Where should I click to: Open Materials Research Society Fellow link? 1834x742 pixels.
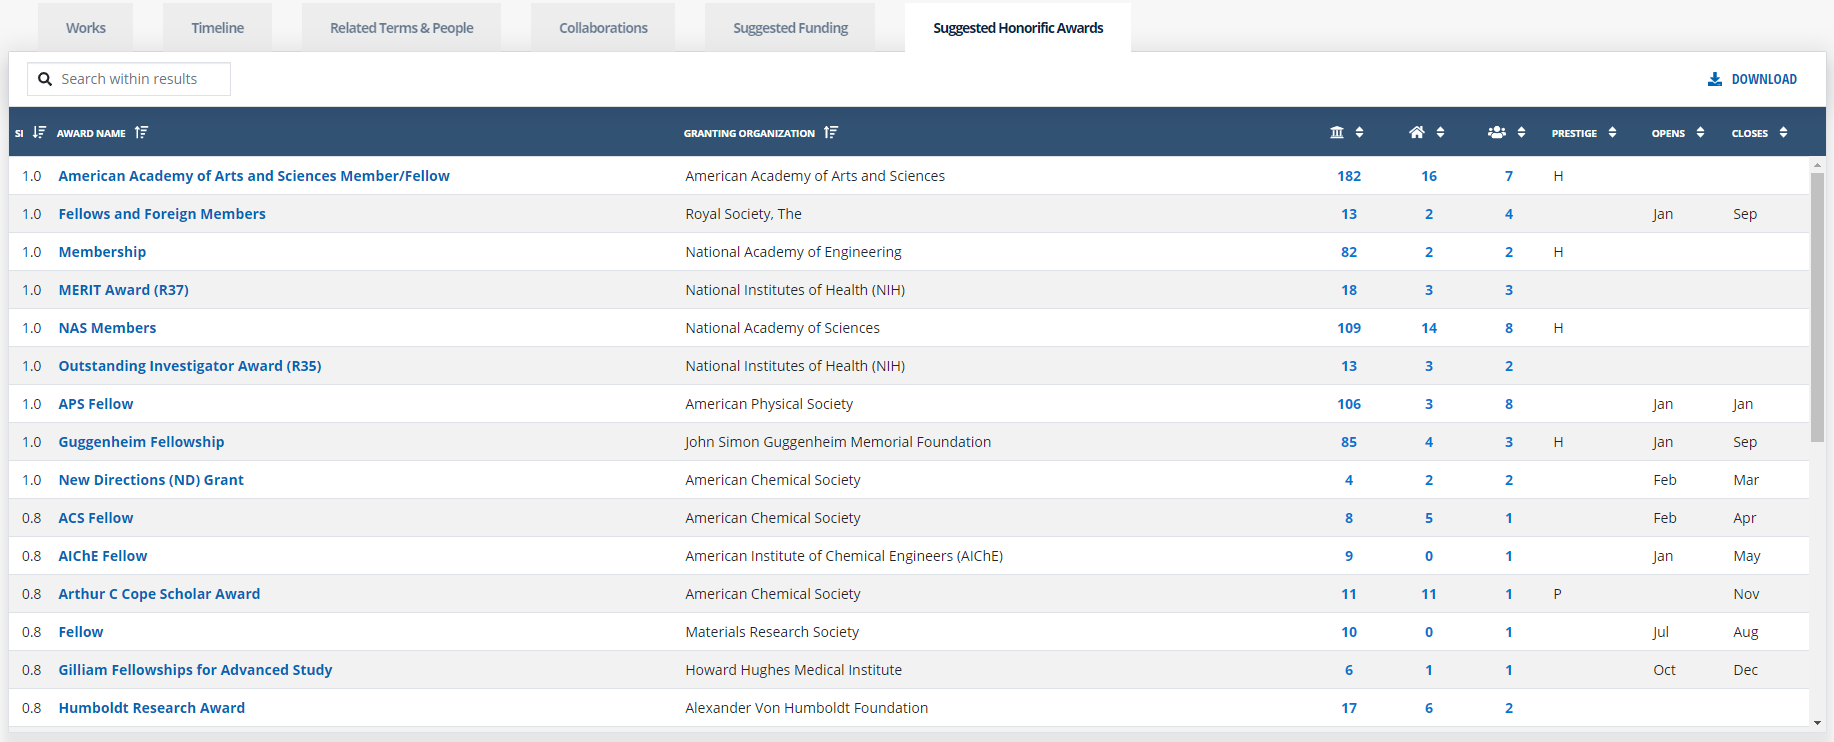pyautogui.click(x=81, y=632)
